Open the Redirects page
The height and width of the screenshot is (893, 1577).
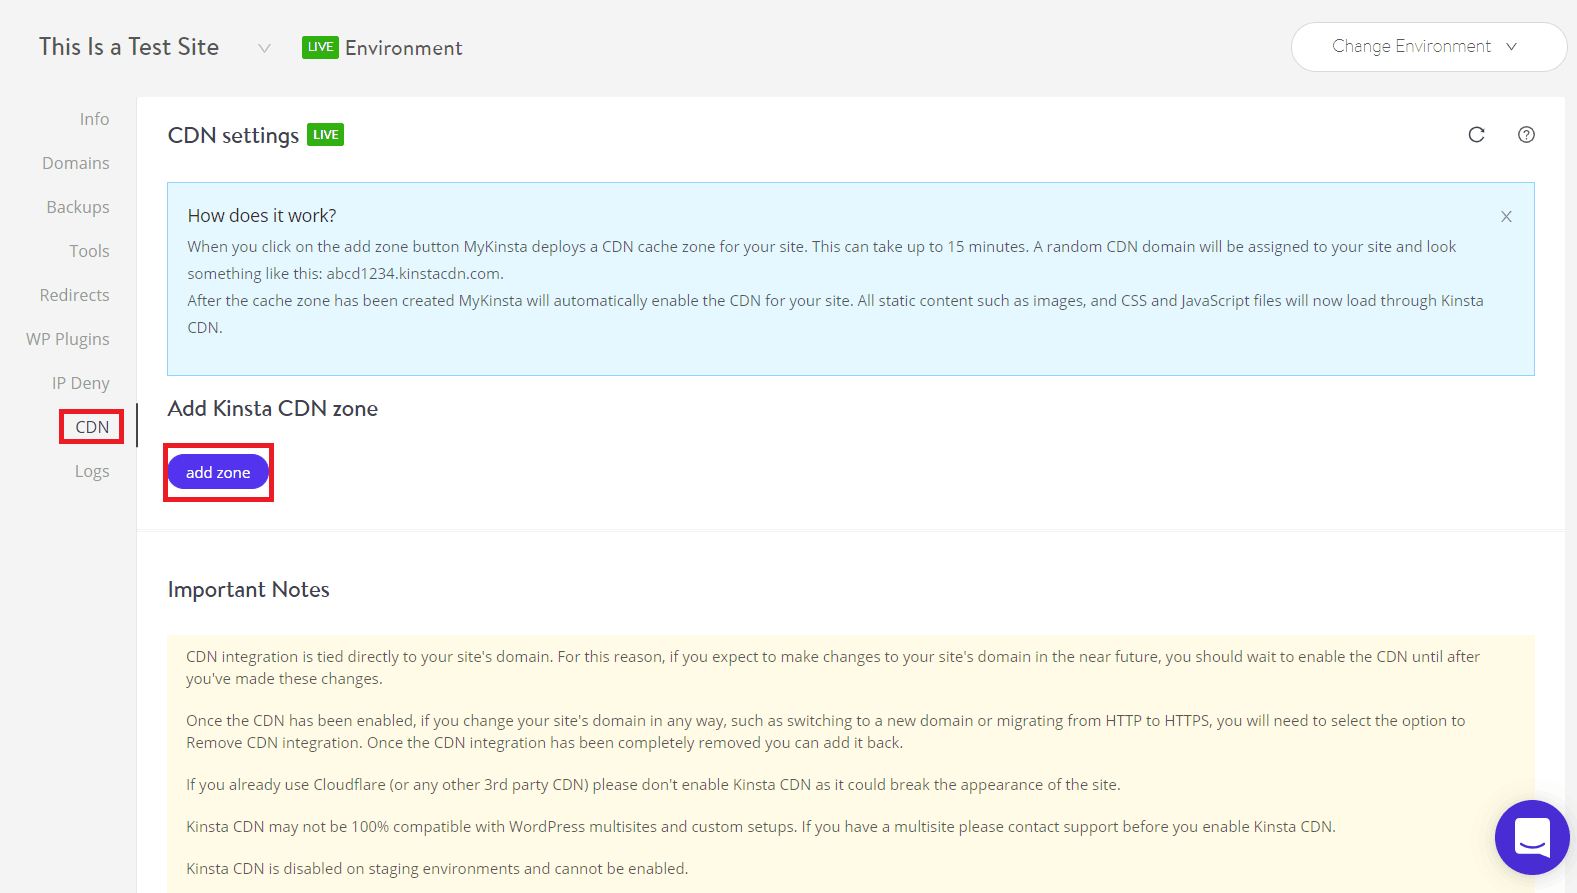75,295
